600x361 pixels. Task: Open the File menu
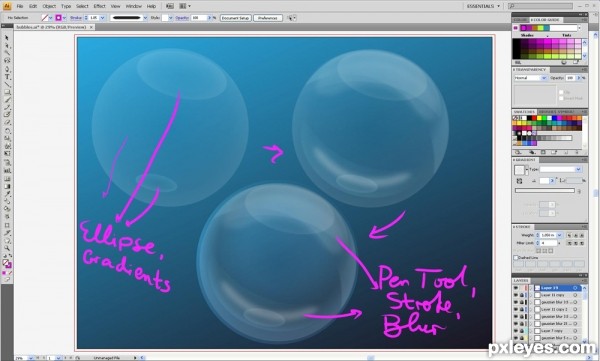coord(20,6)
